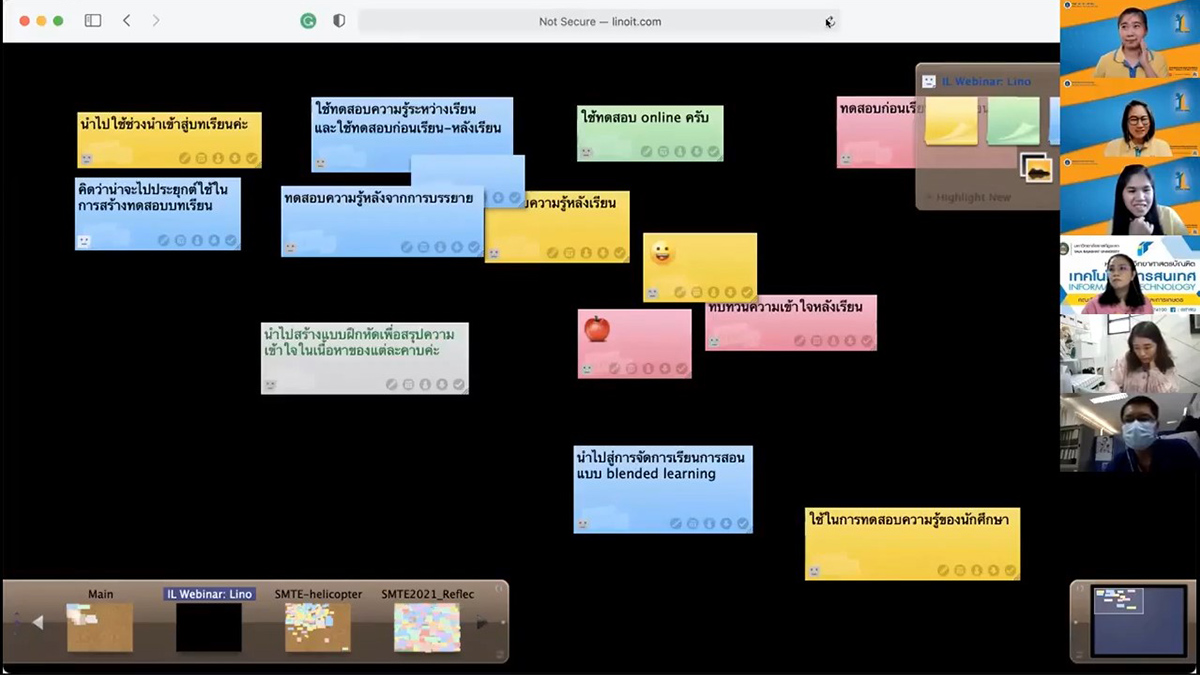Viewport: 1200px width, 675px height.
Task: Click the Grammarly extension icon in Safari toolbar
Action: (x=308, y=21)
